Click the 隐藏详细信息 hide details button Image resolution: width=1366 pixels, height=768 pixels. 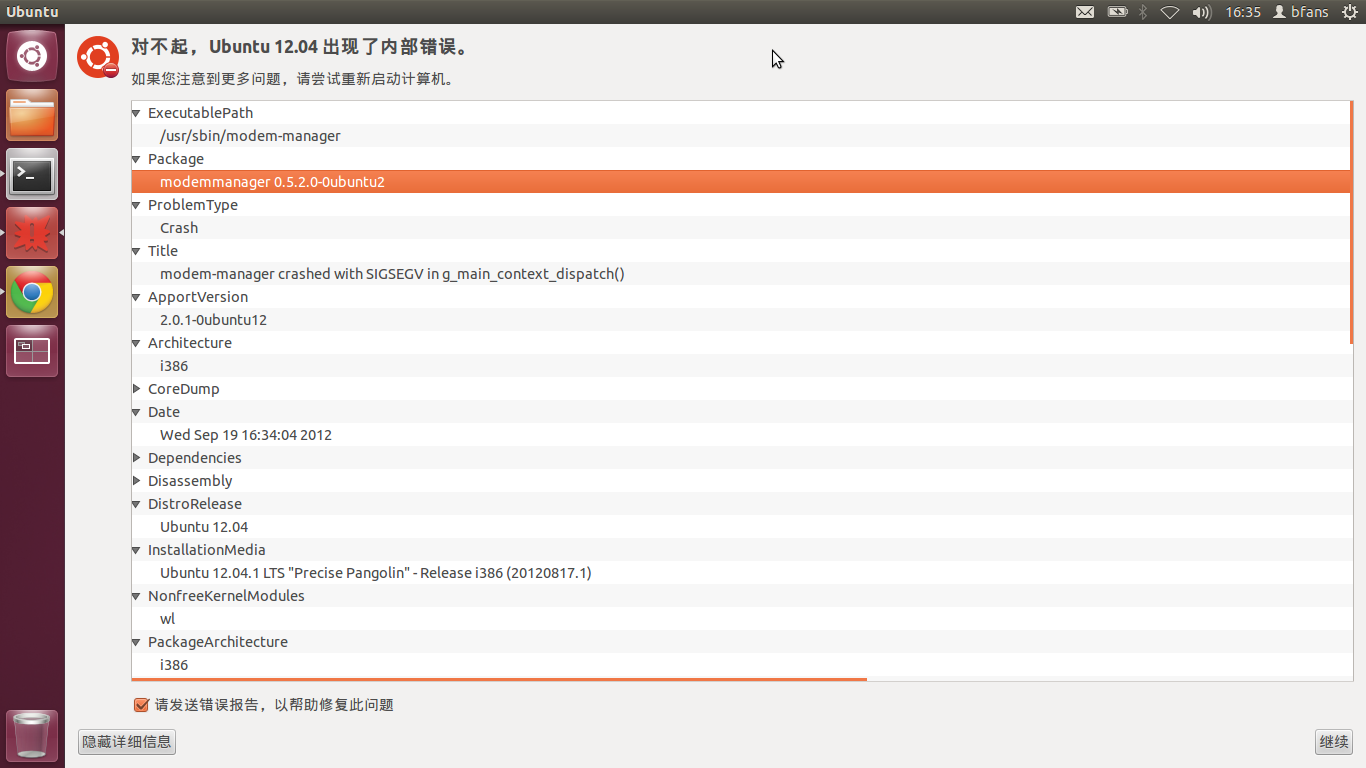pyautogui.click(x=127, y=742)
